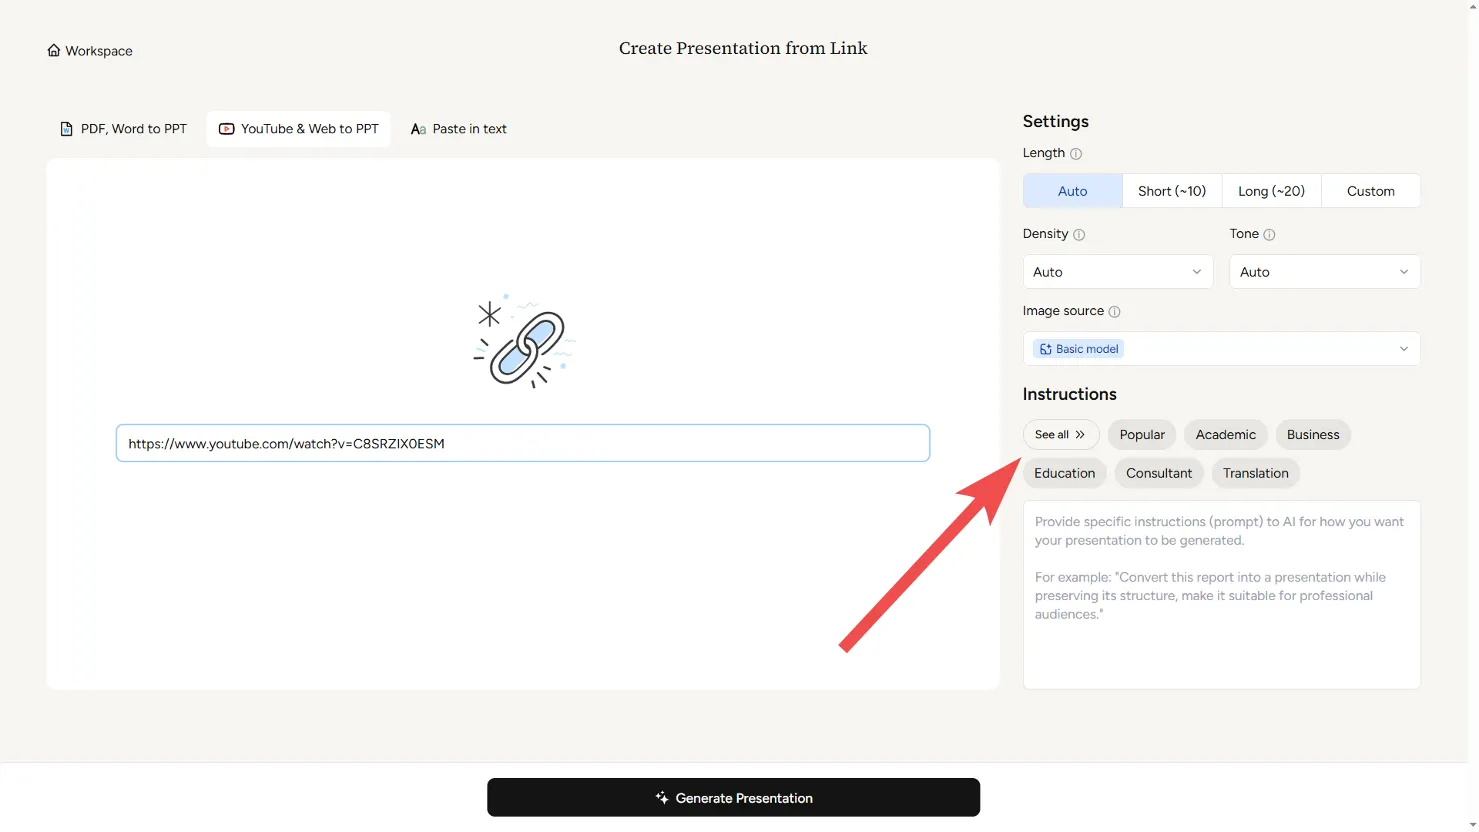The width and height of the screenshot is (1479, 832).
Task: Click the Density info icon
Action: pos(1079,235)
